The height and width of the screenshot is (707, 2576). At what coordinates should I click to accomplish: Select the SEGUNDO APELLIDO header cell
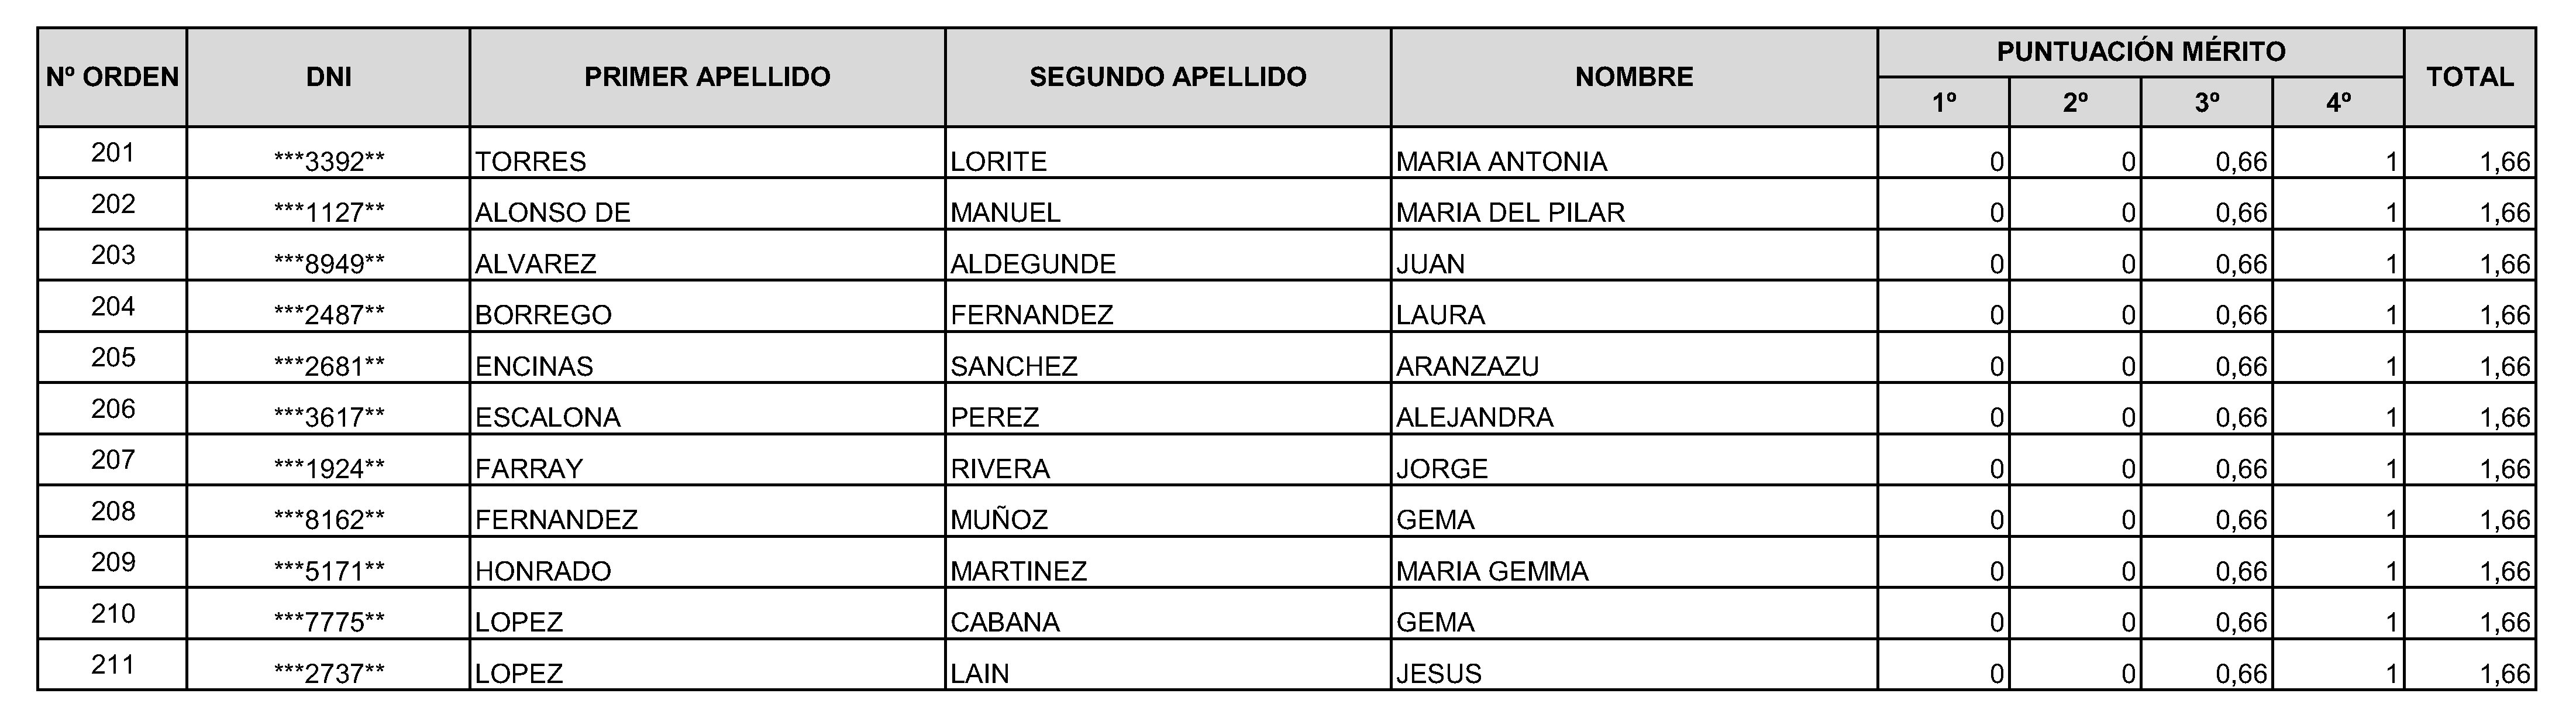1167,77
